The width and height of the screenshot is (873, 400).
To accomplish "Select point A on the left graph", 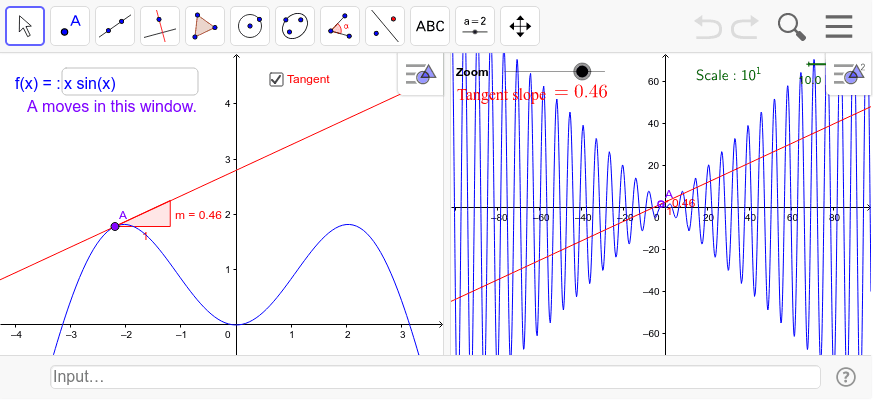I will pos(115,226).
